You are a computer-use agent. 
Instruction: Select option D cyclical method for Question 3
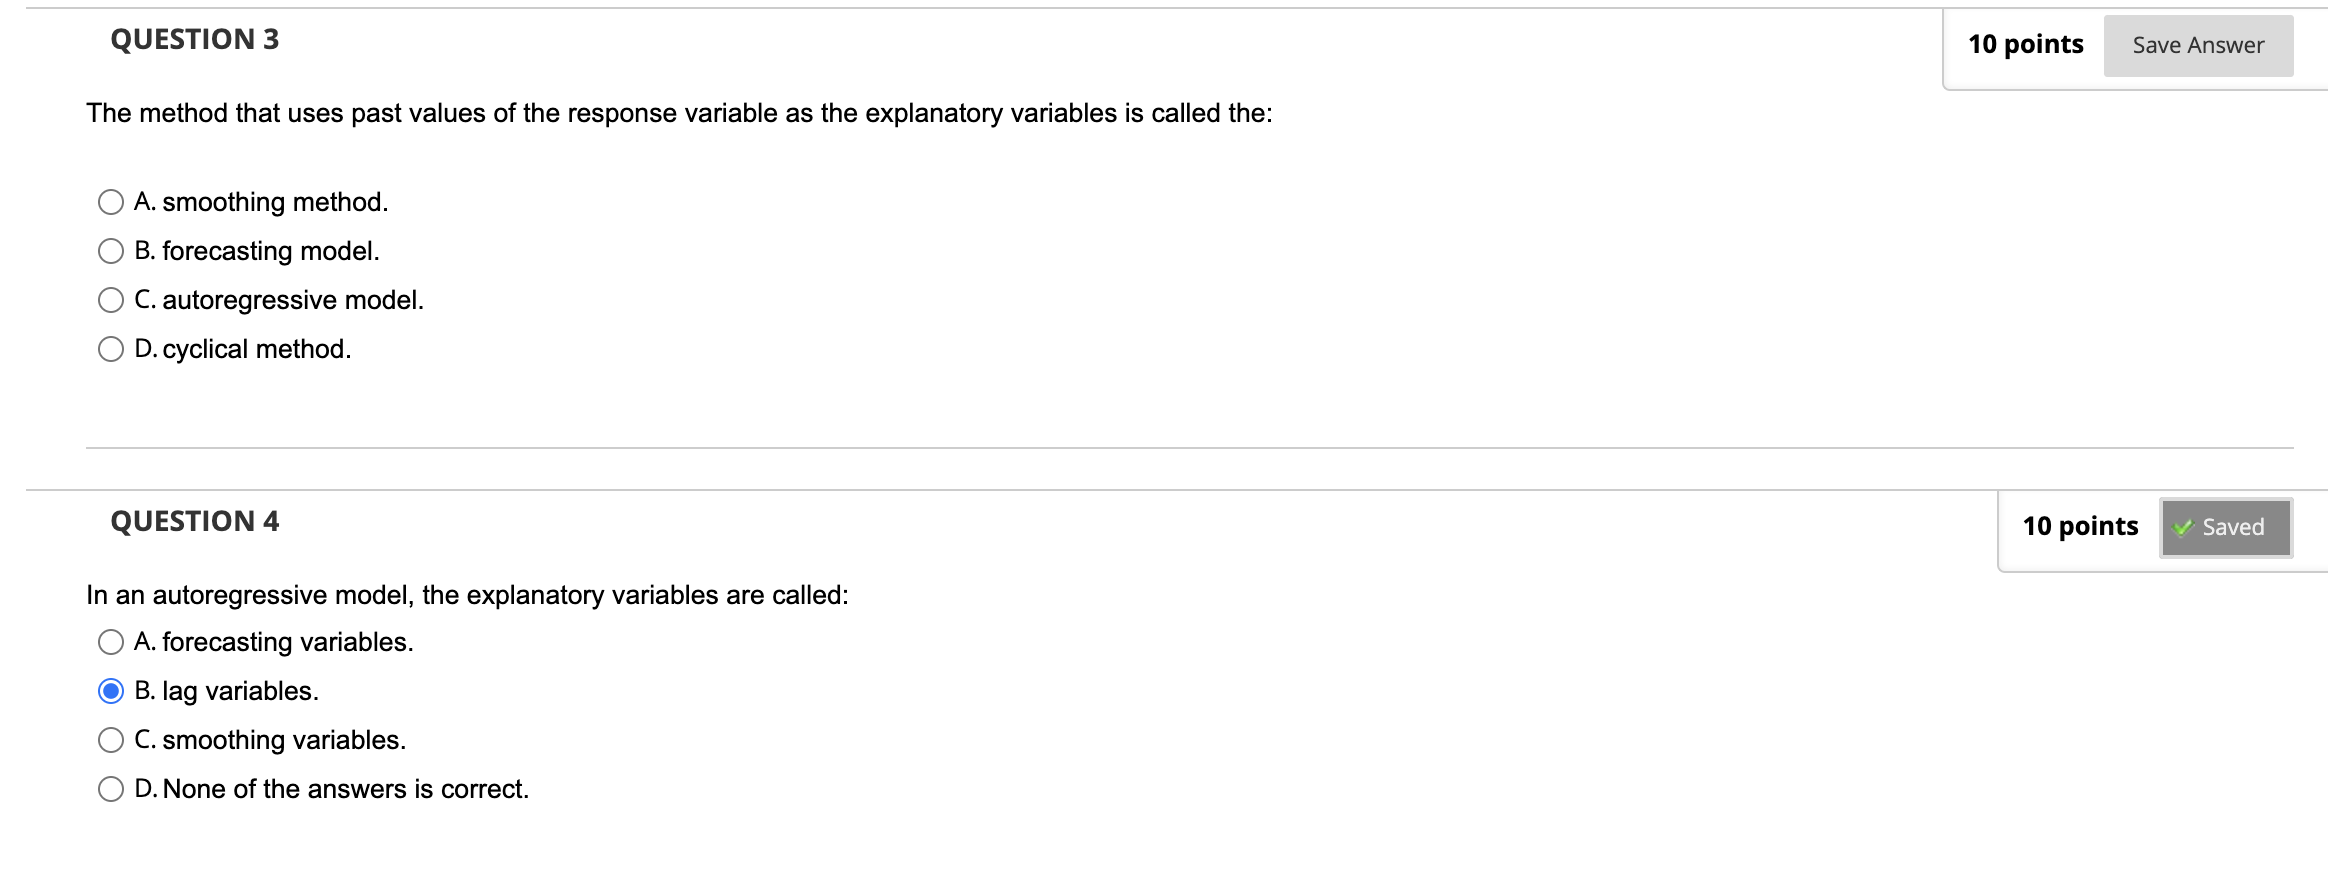[110, 348]
